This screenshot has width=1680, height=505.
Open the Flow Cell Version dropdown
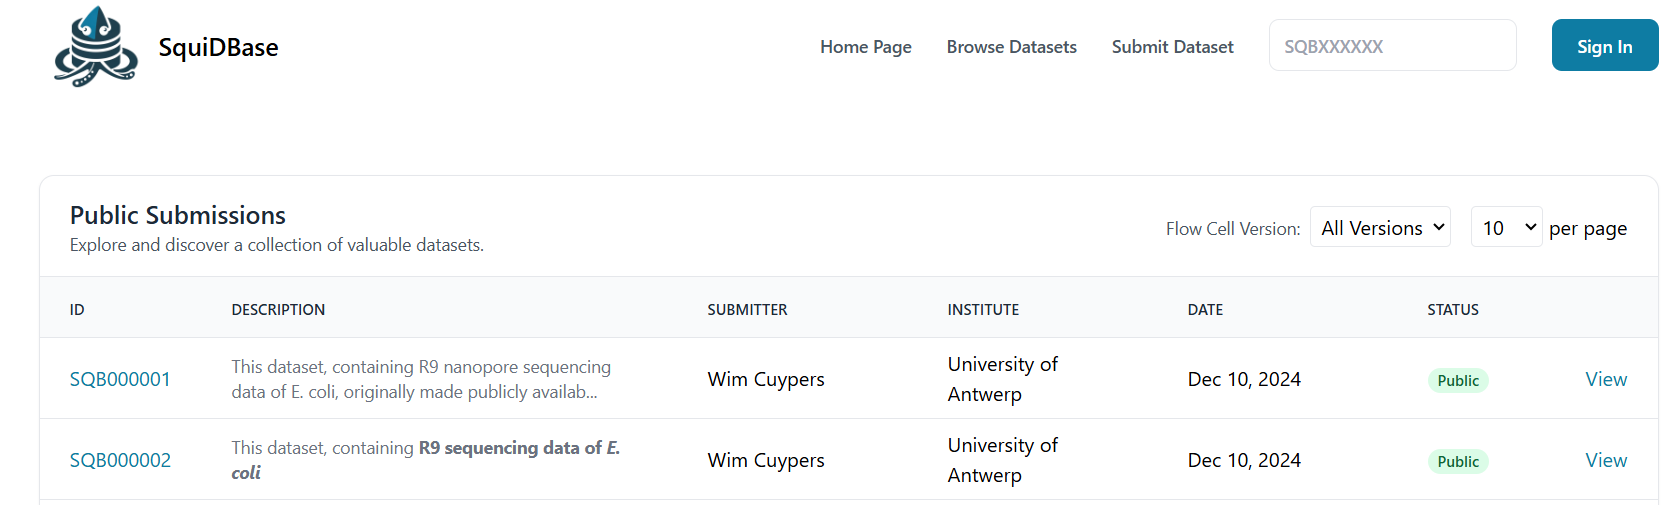coord(1380,228)
